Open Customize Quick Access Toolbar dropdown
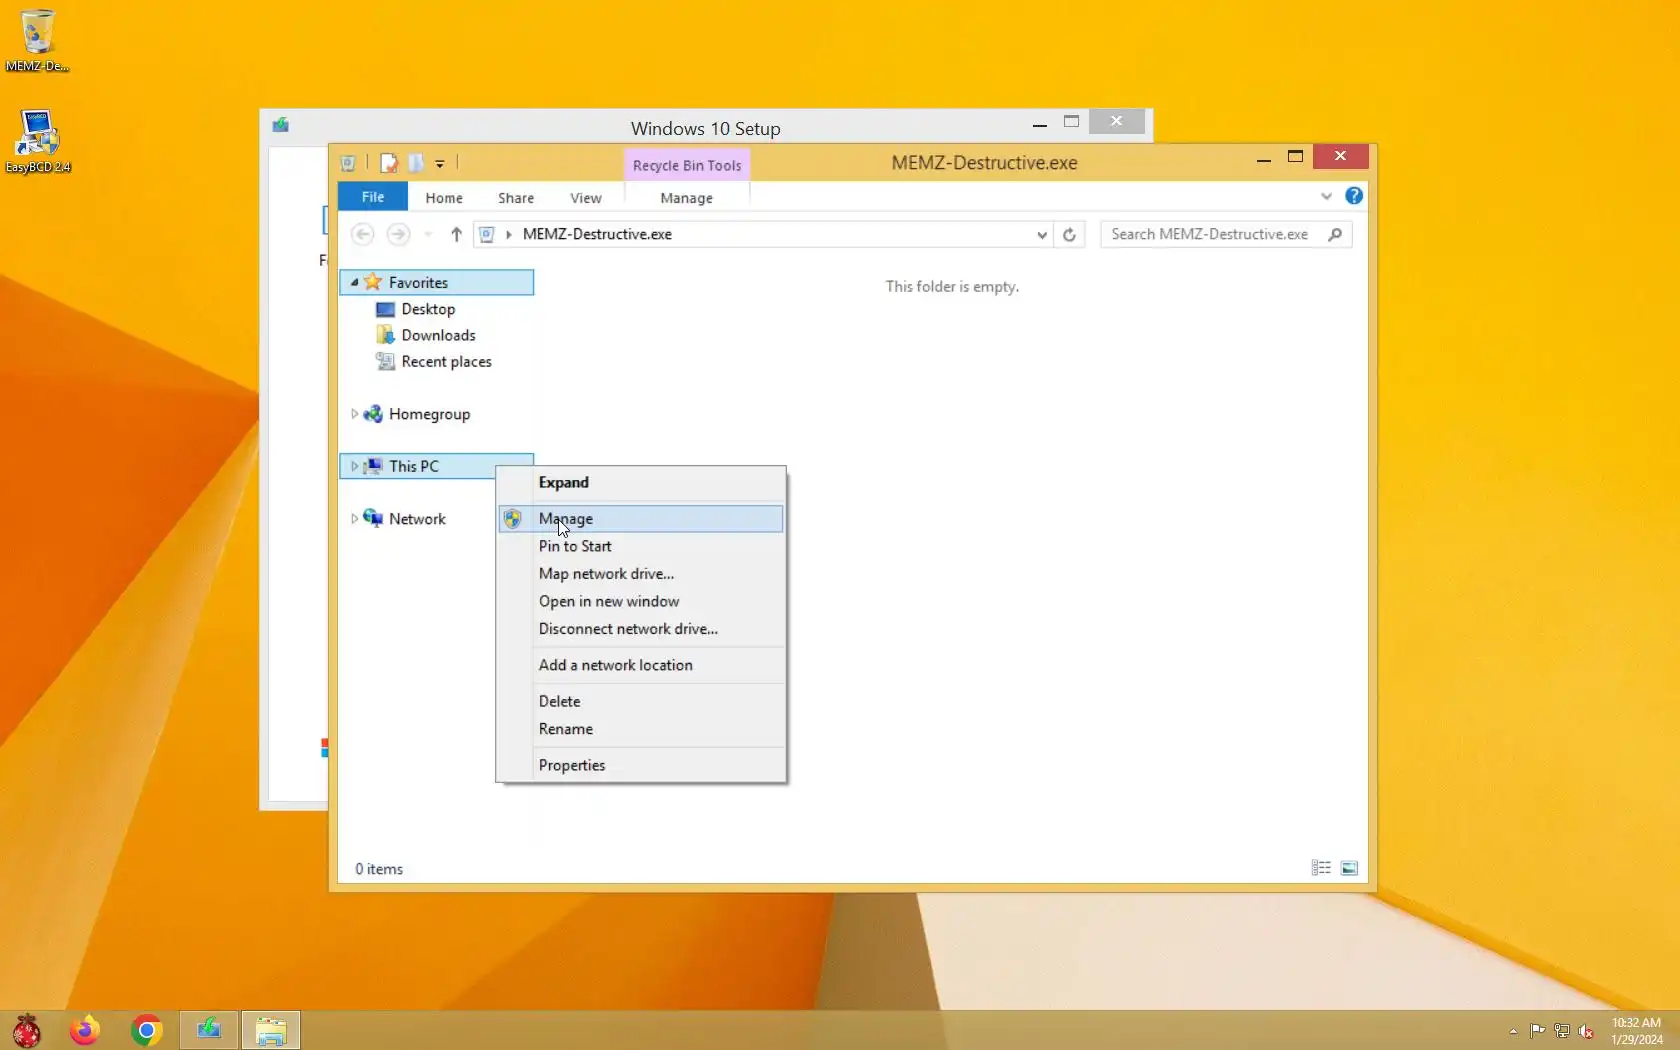This screenshot has width=1680, height=1050. coord(440,163)
